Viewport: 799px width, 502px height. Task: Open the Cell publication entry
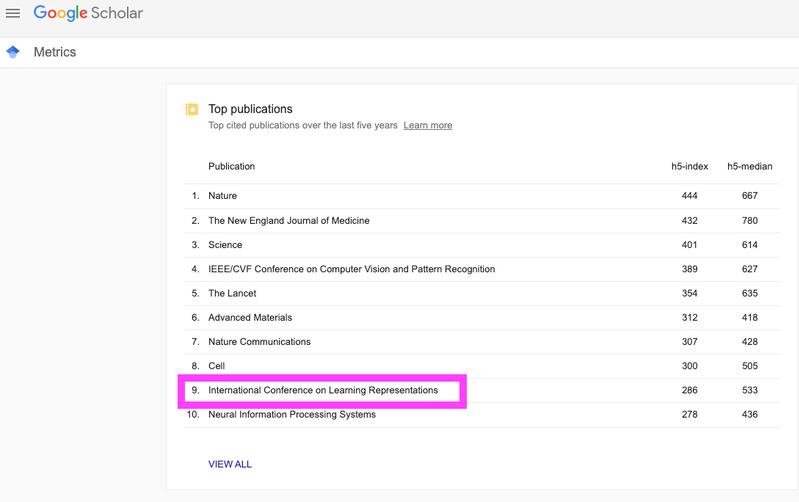pos(217,366)
